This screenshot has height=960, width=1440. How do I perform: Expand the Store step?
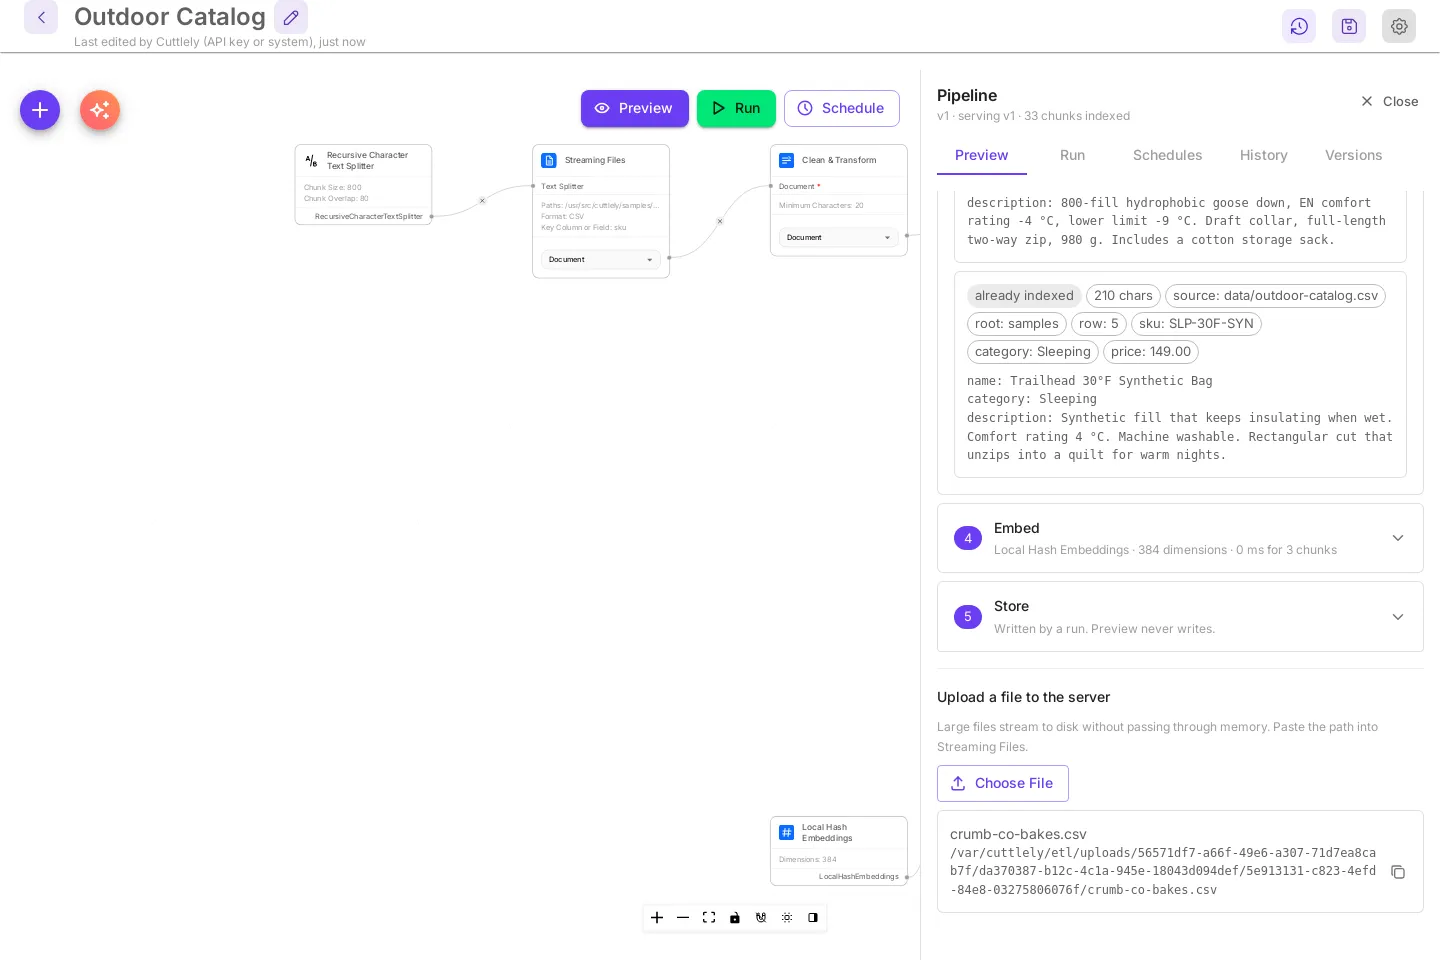point(1180,617)
